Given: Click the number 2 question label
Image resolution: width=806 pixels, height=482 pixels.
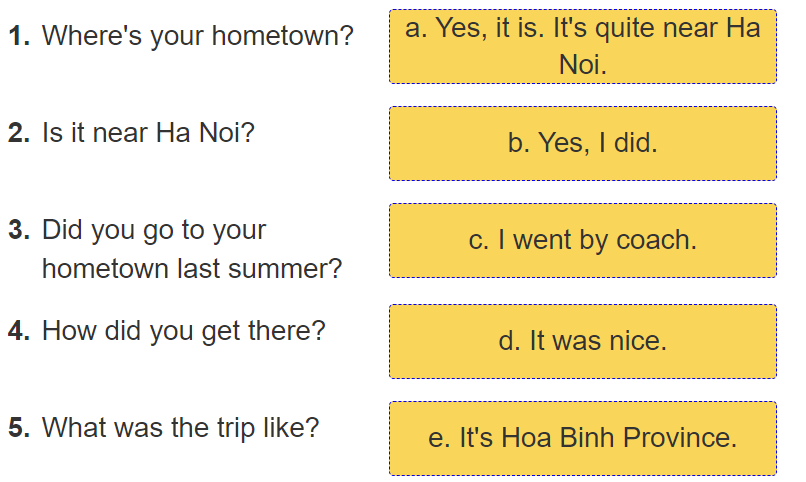Looking at the screenshot, I should (x=19, y=133).
